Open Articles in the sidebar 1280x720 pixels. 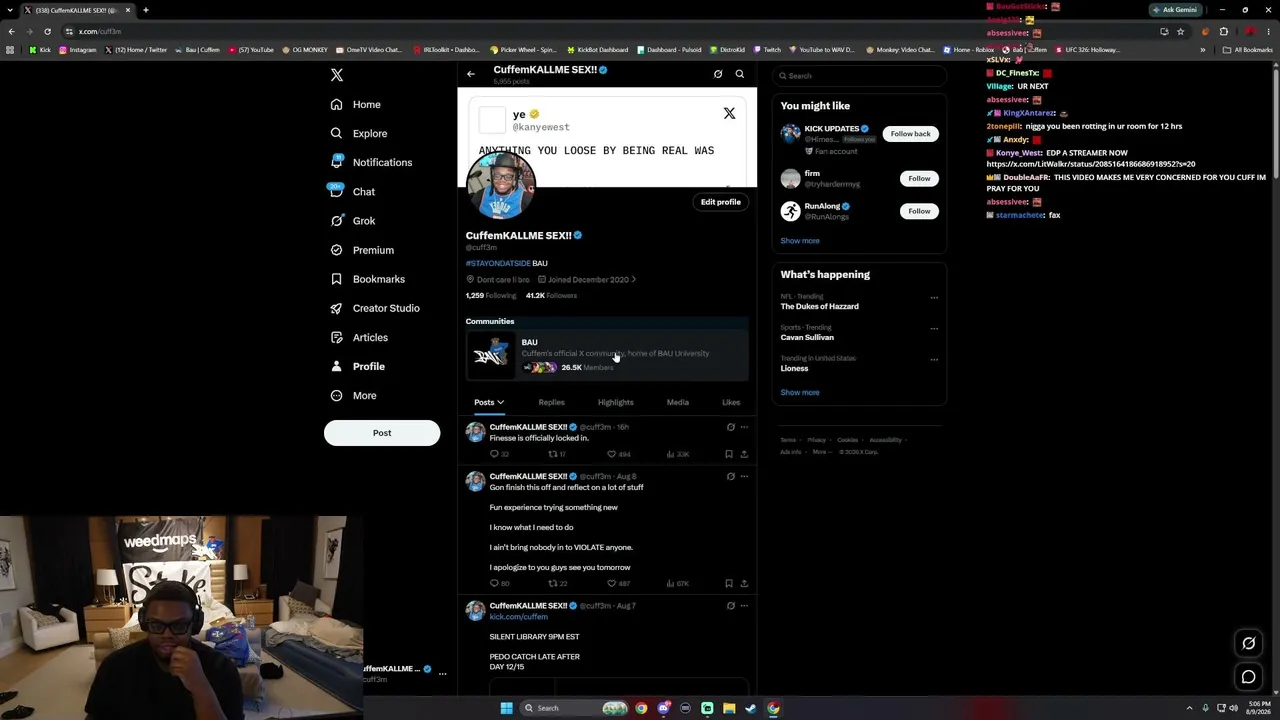click(359, 337)
